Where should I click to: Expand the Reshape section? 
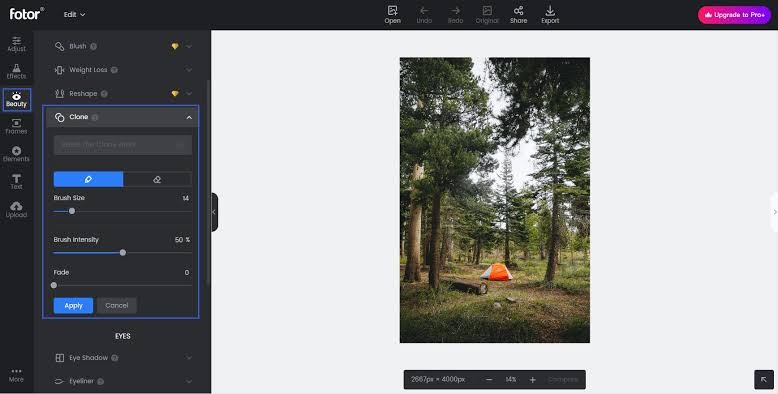(x=189, y=93)
